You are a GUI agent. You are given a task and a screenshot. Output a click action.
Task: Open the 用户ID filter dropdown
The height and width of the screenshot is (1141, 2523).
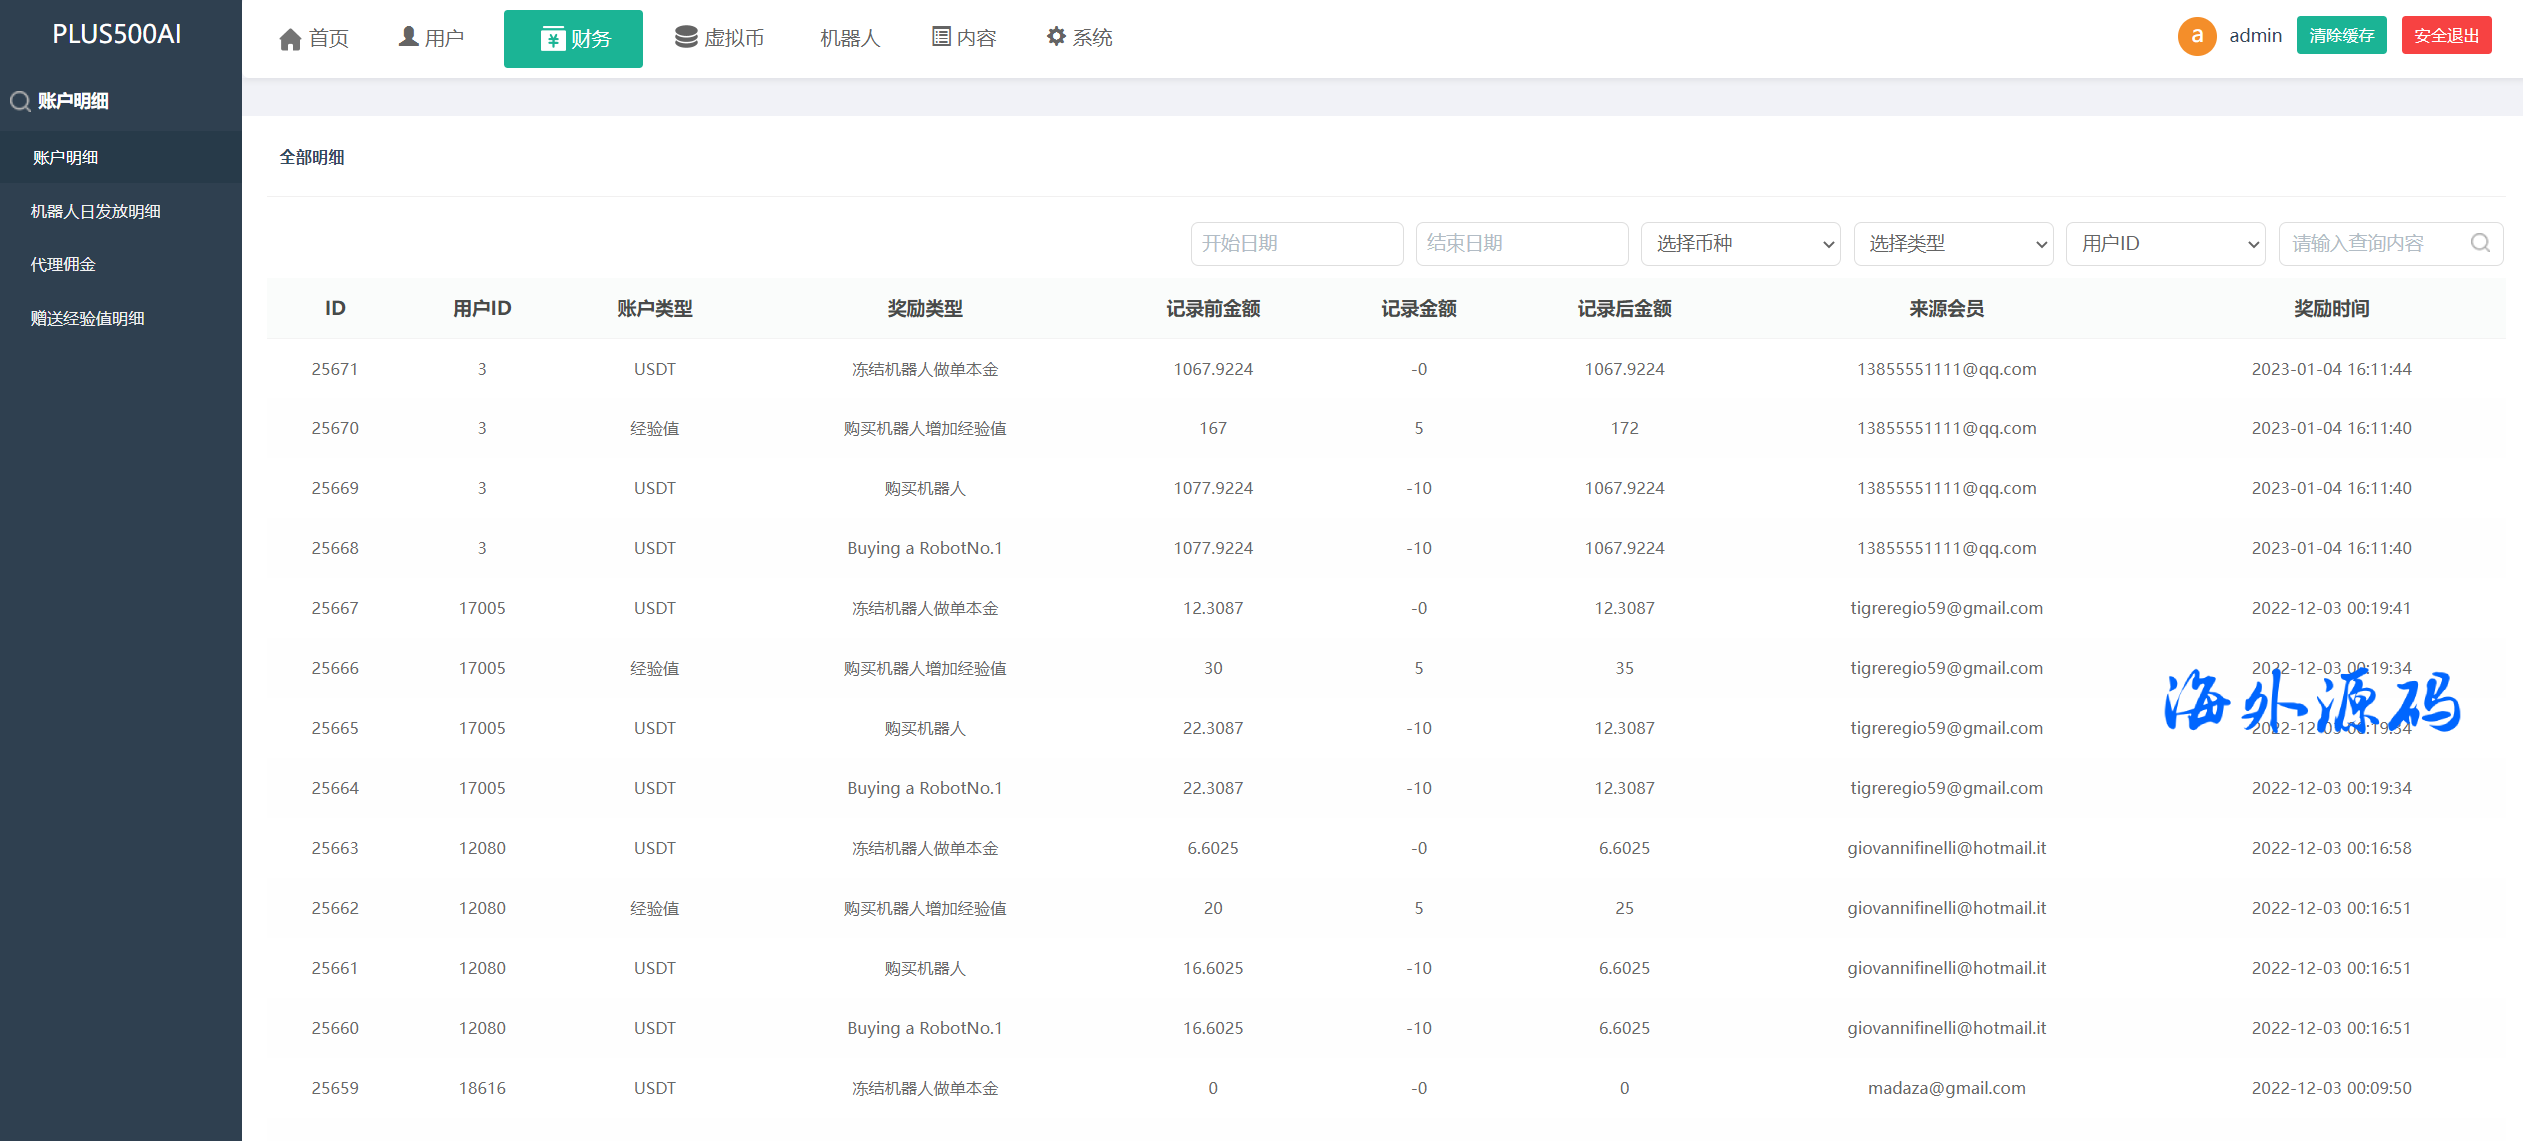[2165, 243]
